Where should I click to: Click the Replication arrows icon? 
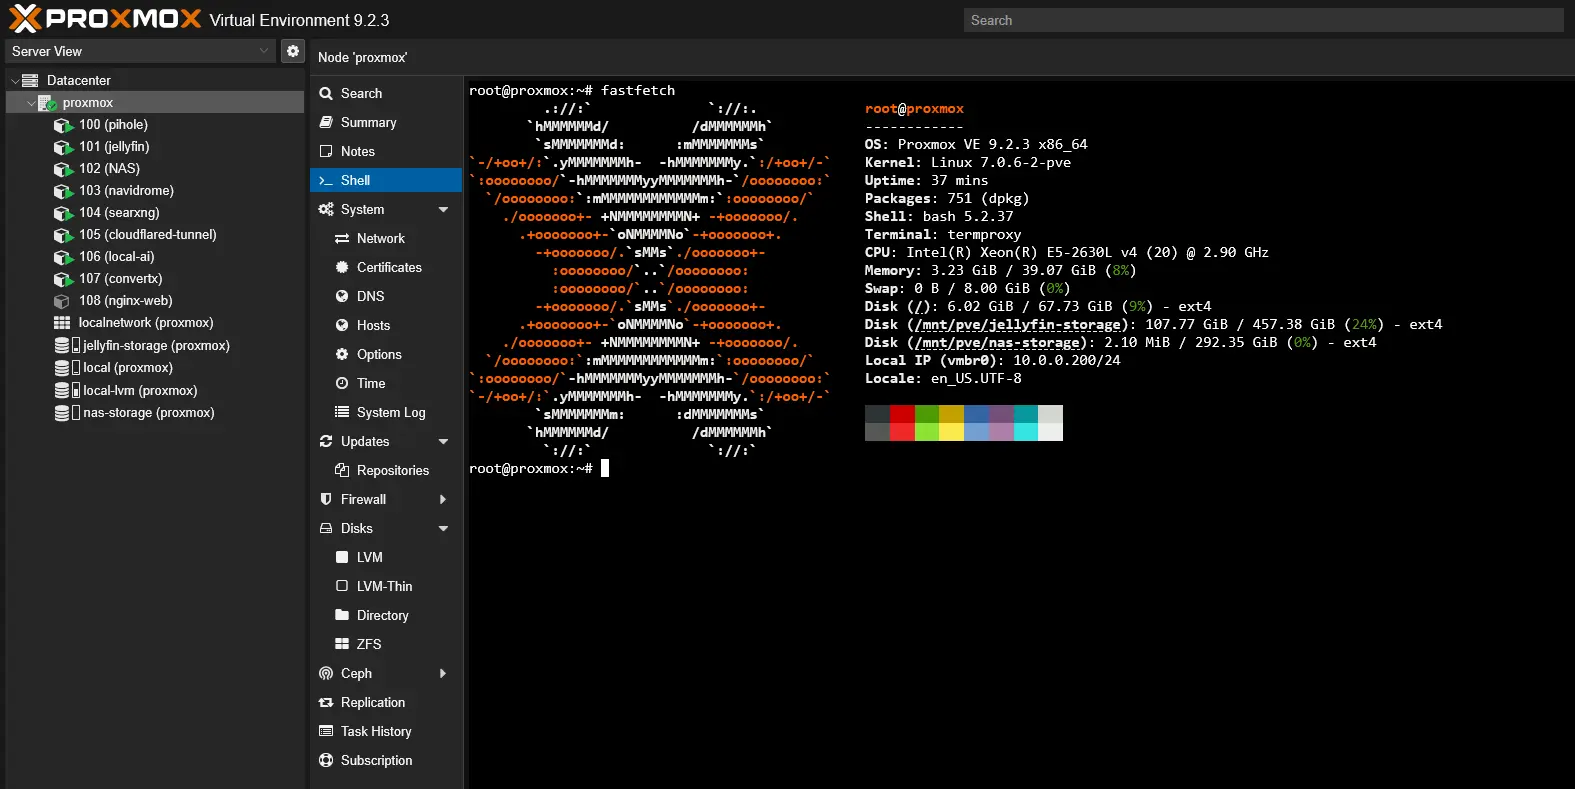coord(326,702)
